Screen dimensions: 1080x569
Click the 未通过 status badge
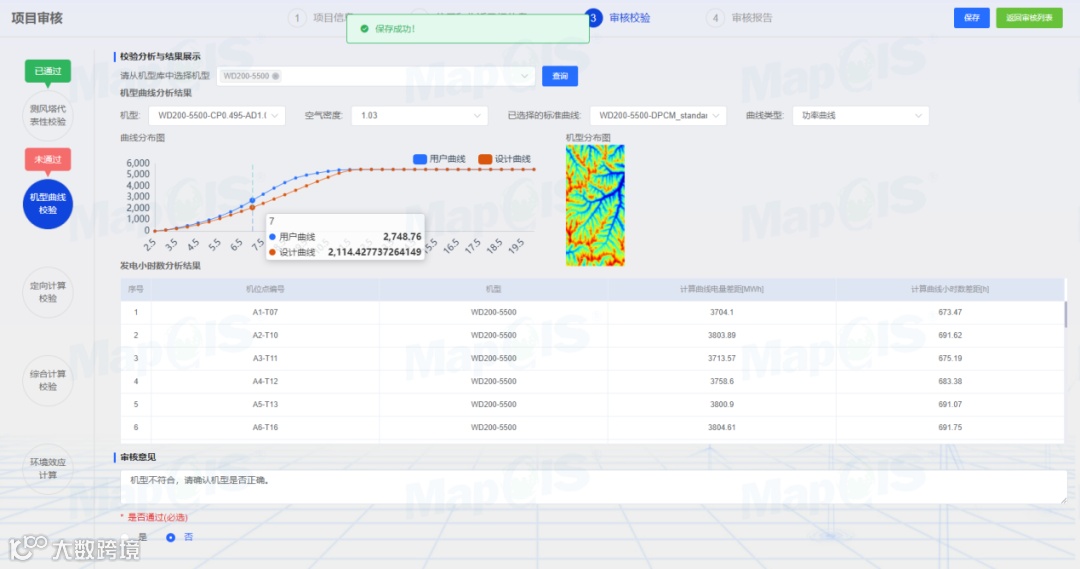(x=48, y=159)
